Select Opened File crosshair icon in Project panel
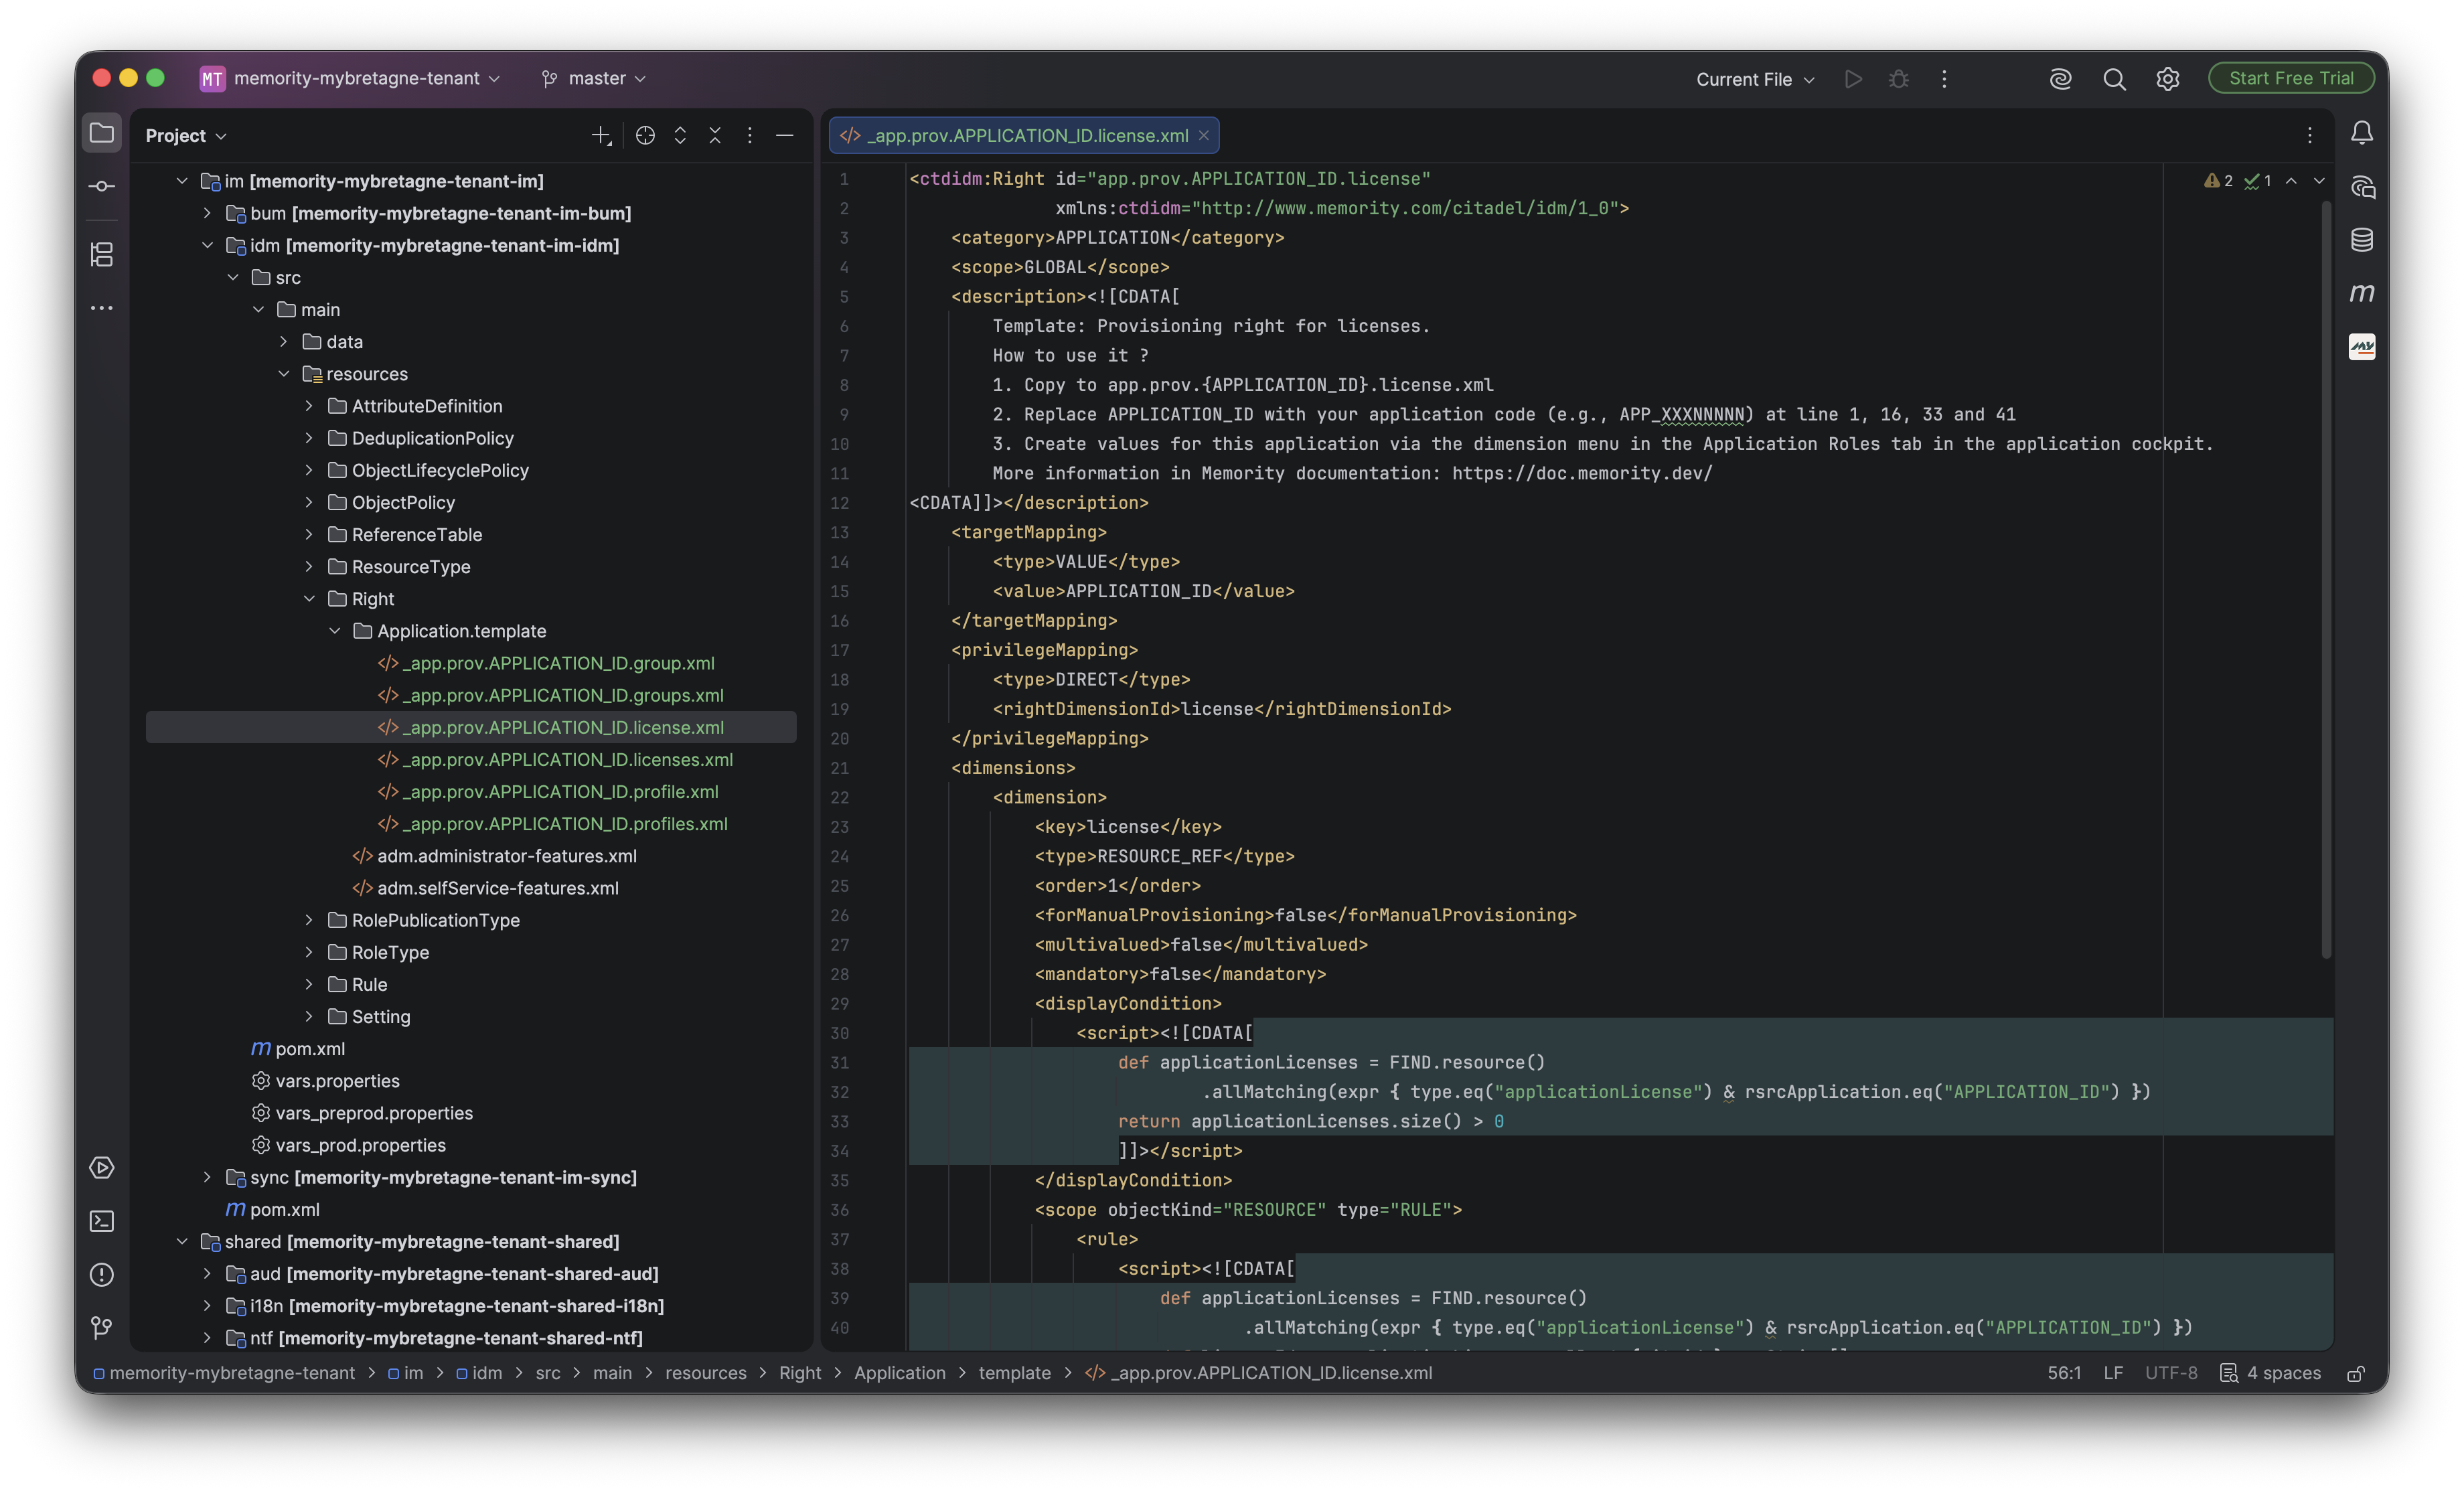The width and height of the screenshot is (2464, 1493). [x=645, y=136]
